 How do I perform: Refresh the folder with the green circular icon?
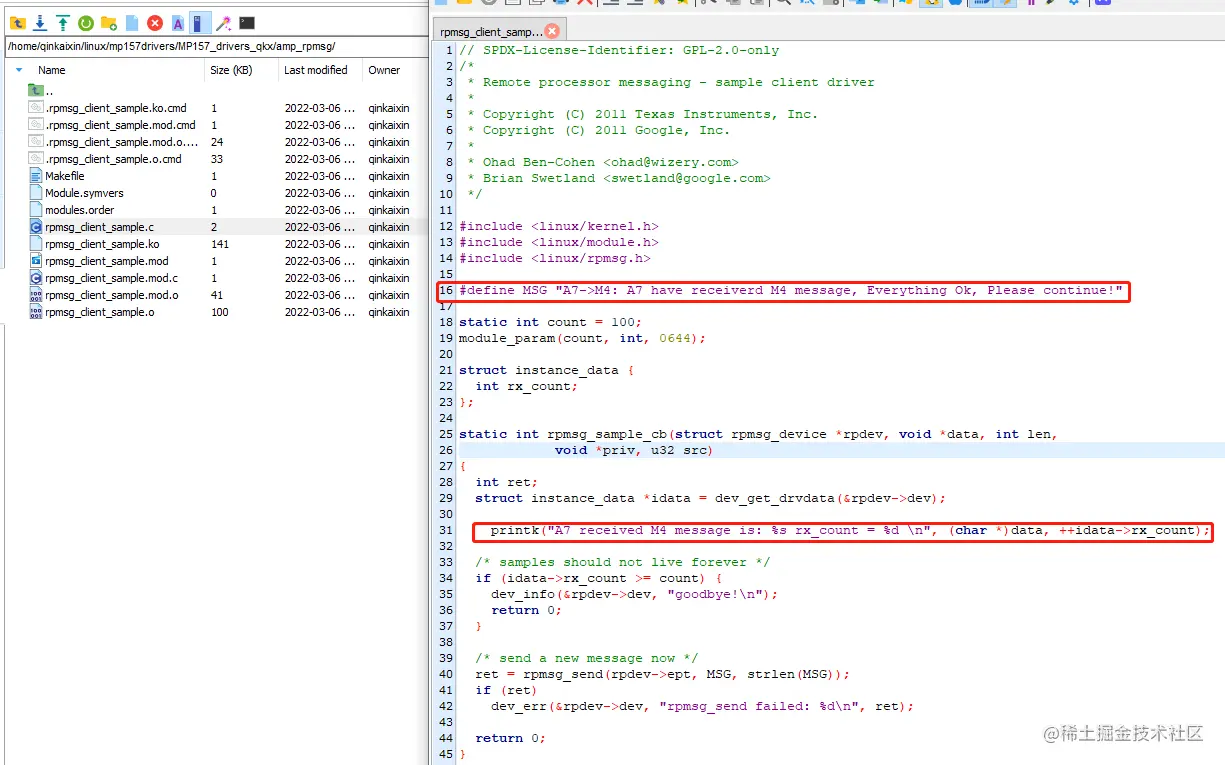pyautogui.click(x=86, y=23)
